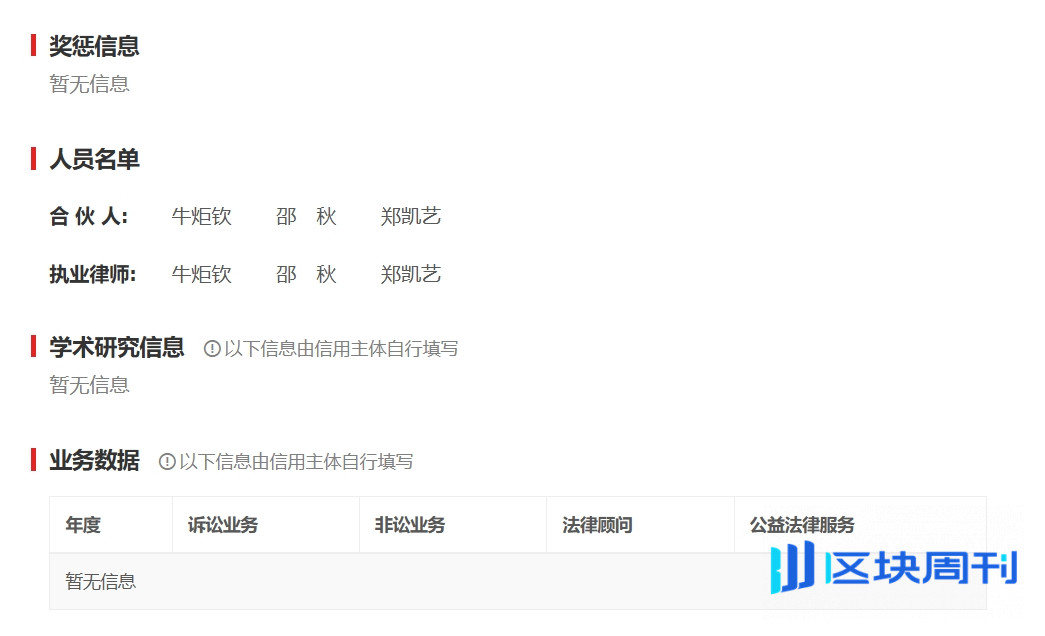This screenshot has height=636, width=1045.
Task: Open lawyer 郑凯艺 in 执业律师 row
Action: (x=411, y=275)
